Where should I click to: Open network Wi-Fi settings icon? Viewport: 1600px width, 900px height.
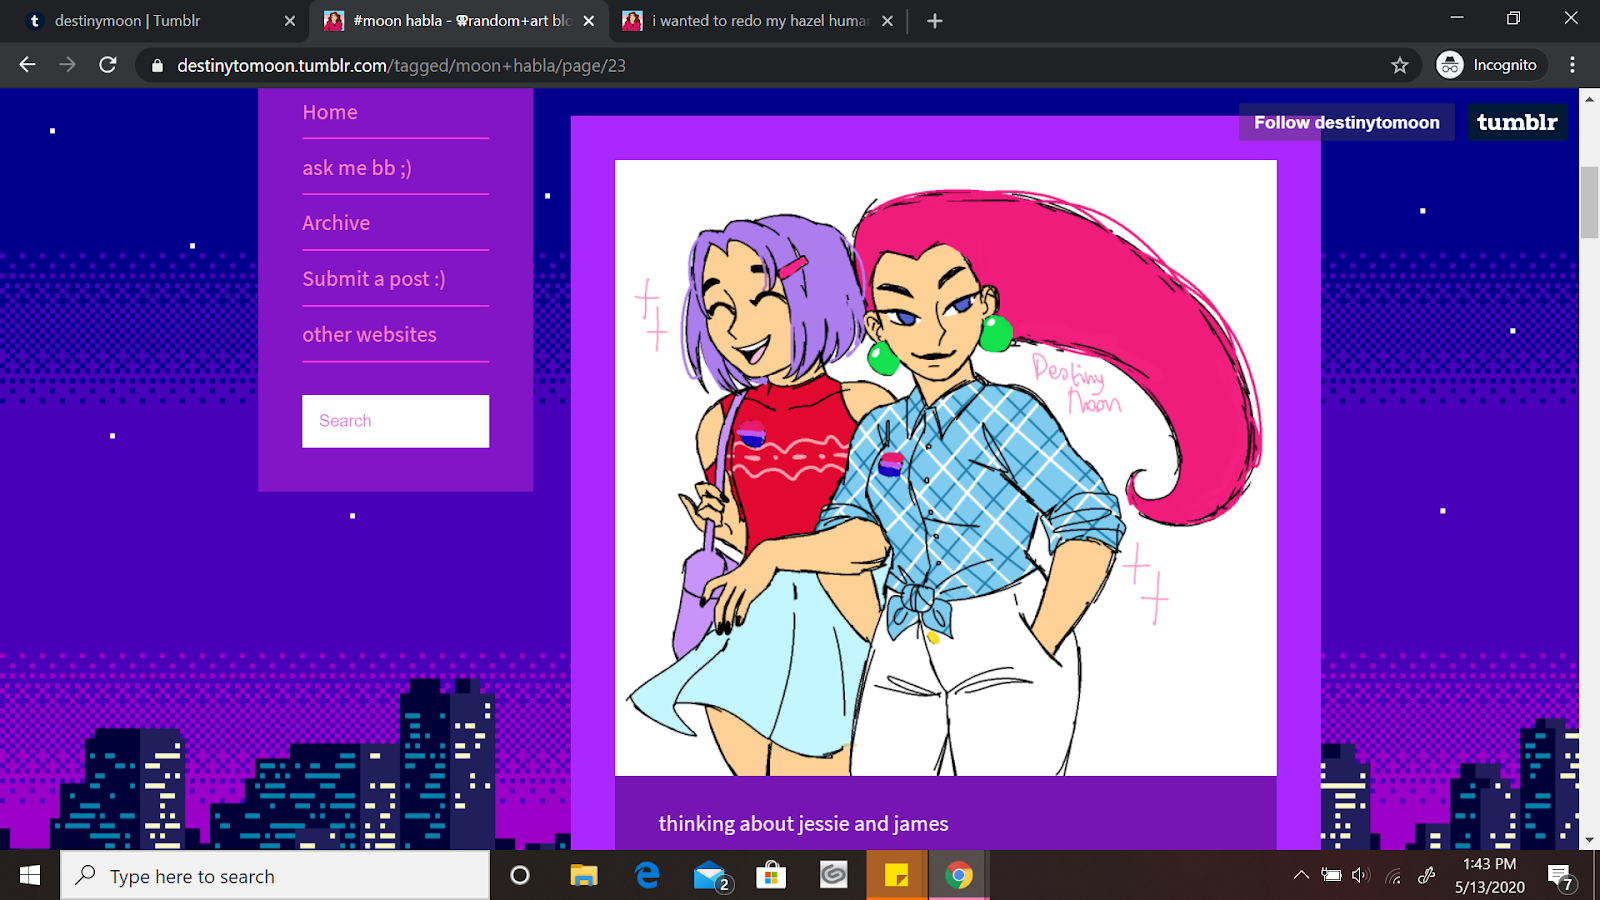pyautogui.click(x=1393, y=877)
